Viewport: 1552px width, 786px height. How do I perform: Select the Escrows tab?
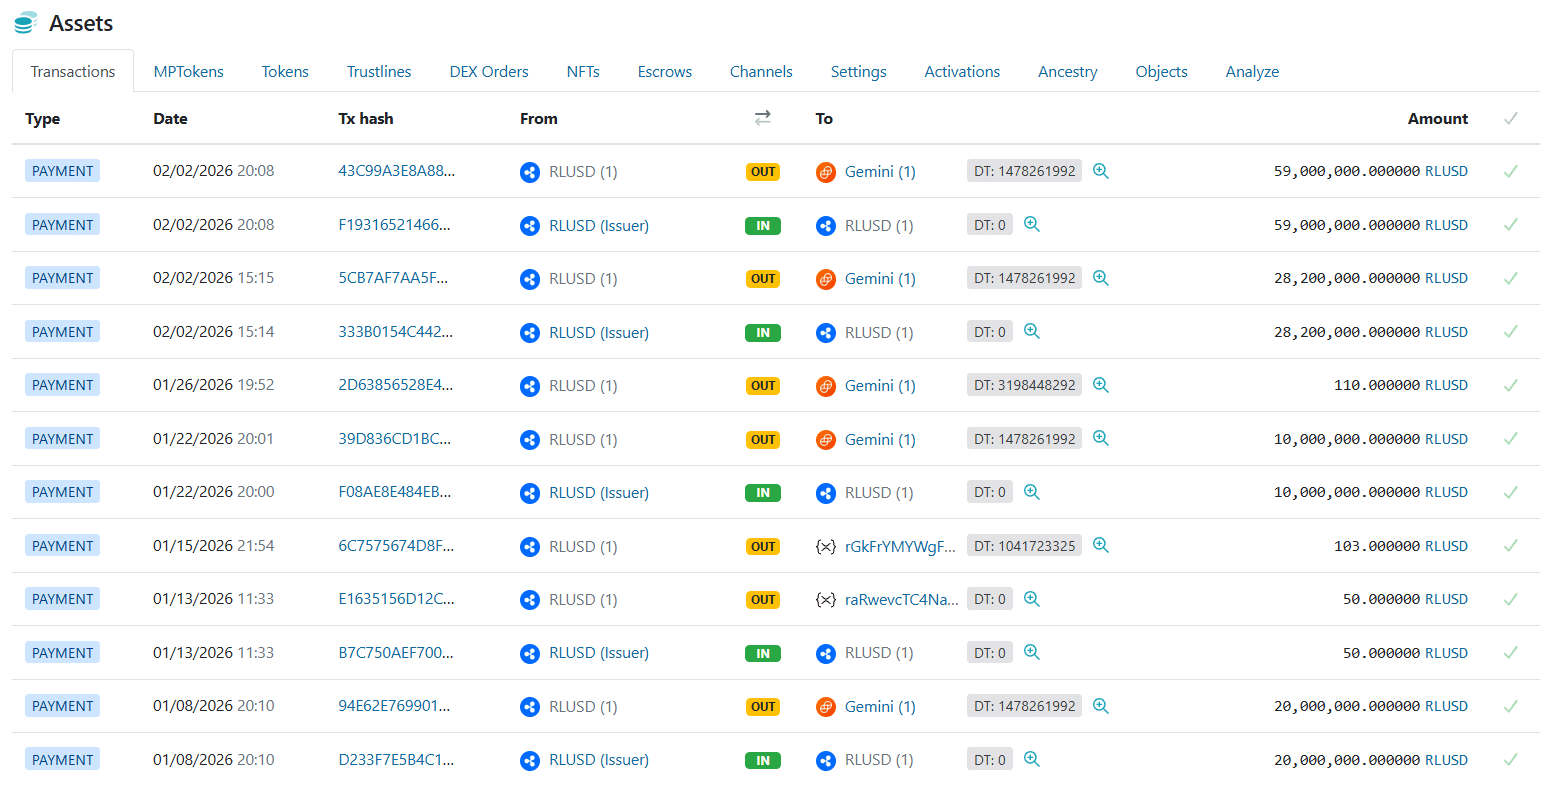point(665,72)
